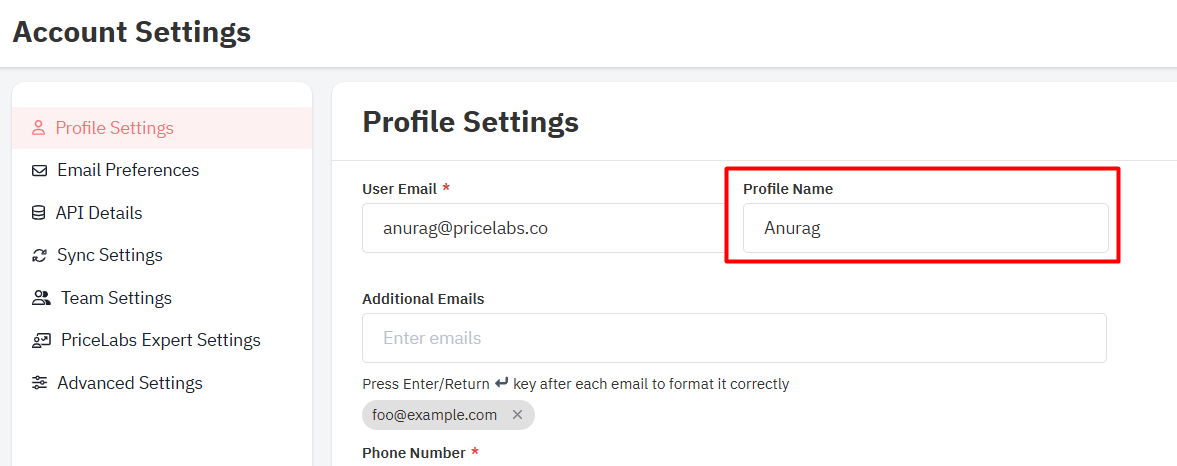Screen dimensions: 1177x466
Task: Click the Team Settings people icon
Action: (x=41, y=298)
